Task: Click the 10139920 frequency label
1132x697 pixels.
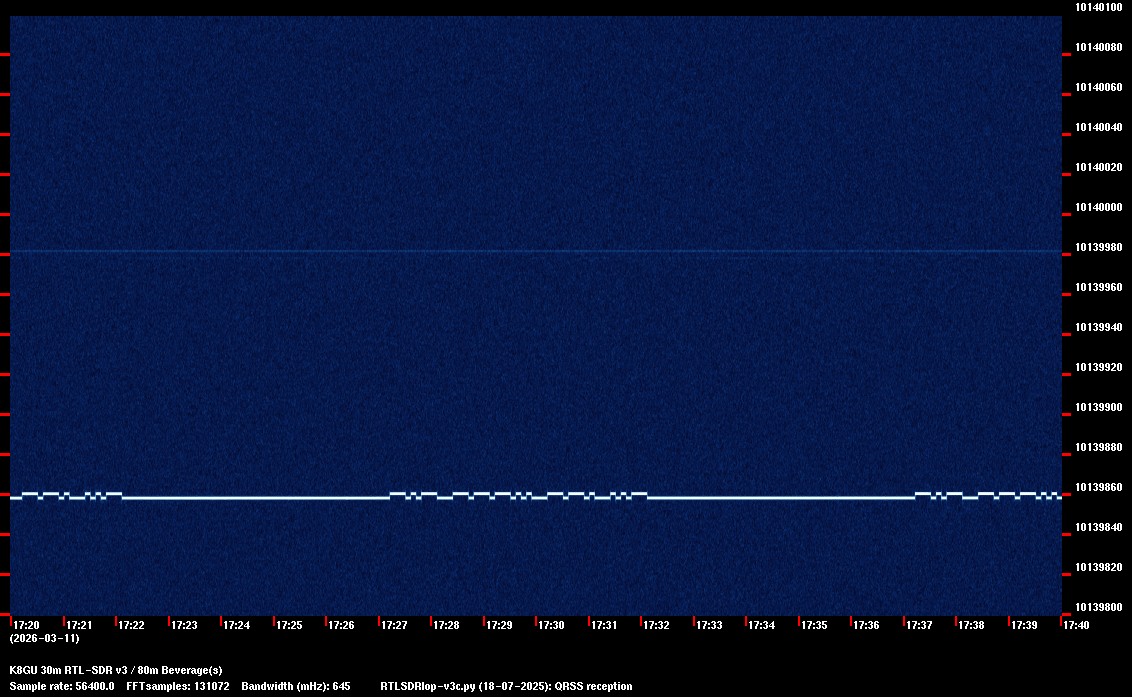Action: point(1098,367)
